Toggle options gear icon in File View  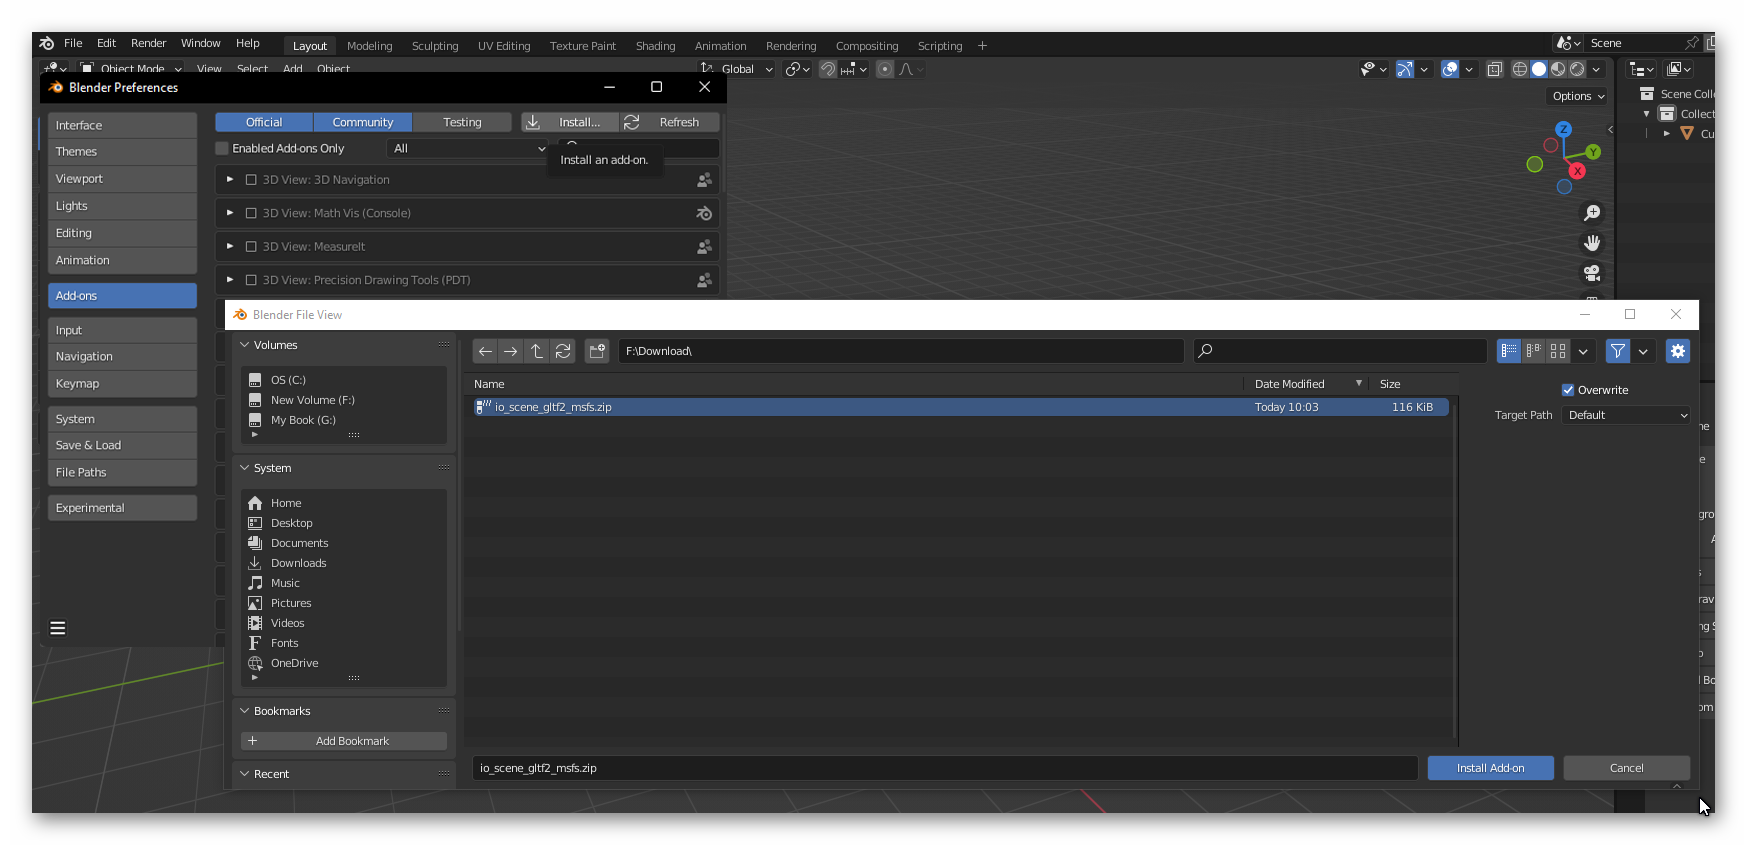point(1678,351)
